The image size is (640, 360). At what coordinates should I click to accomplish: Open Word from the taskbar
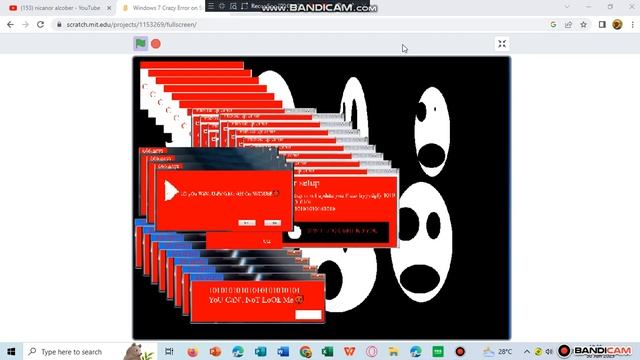click(x=283, y=351)
